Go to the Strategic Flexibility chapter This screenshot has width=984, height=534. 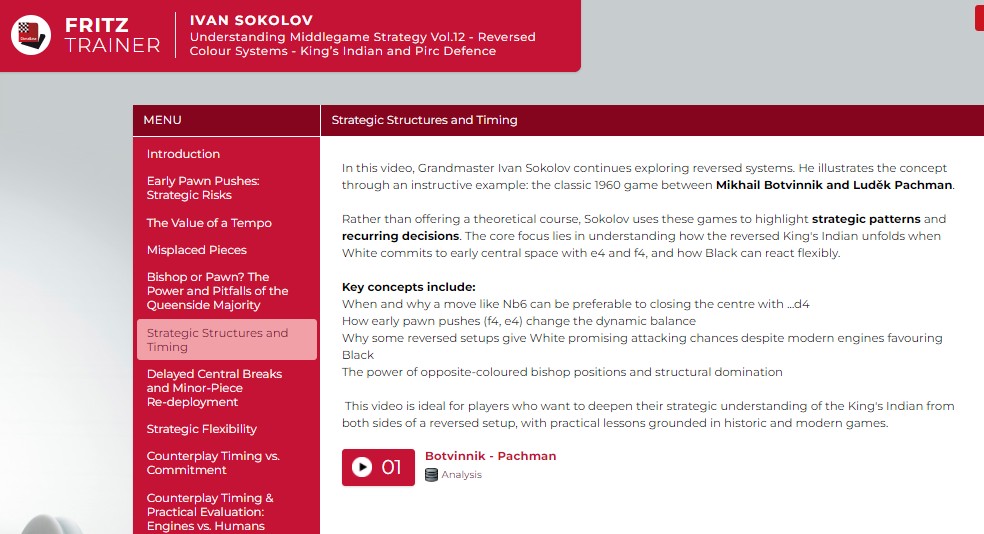(201, 429)
